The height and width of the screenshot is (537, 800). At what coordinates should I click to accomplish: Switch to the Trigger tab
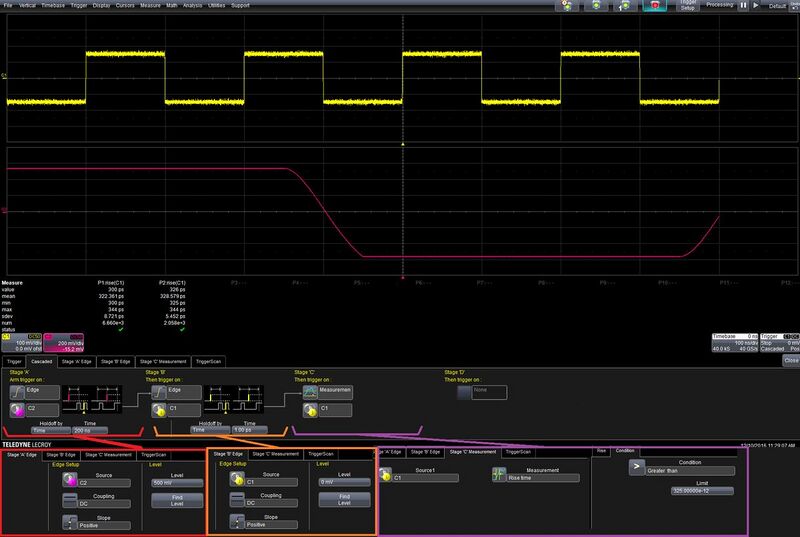(14, 362)
